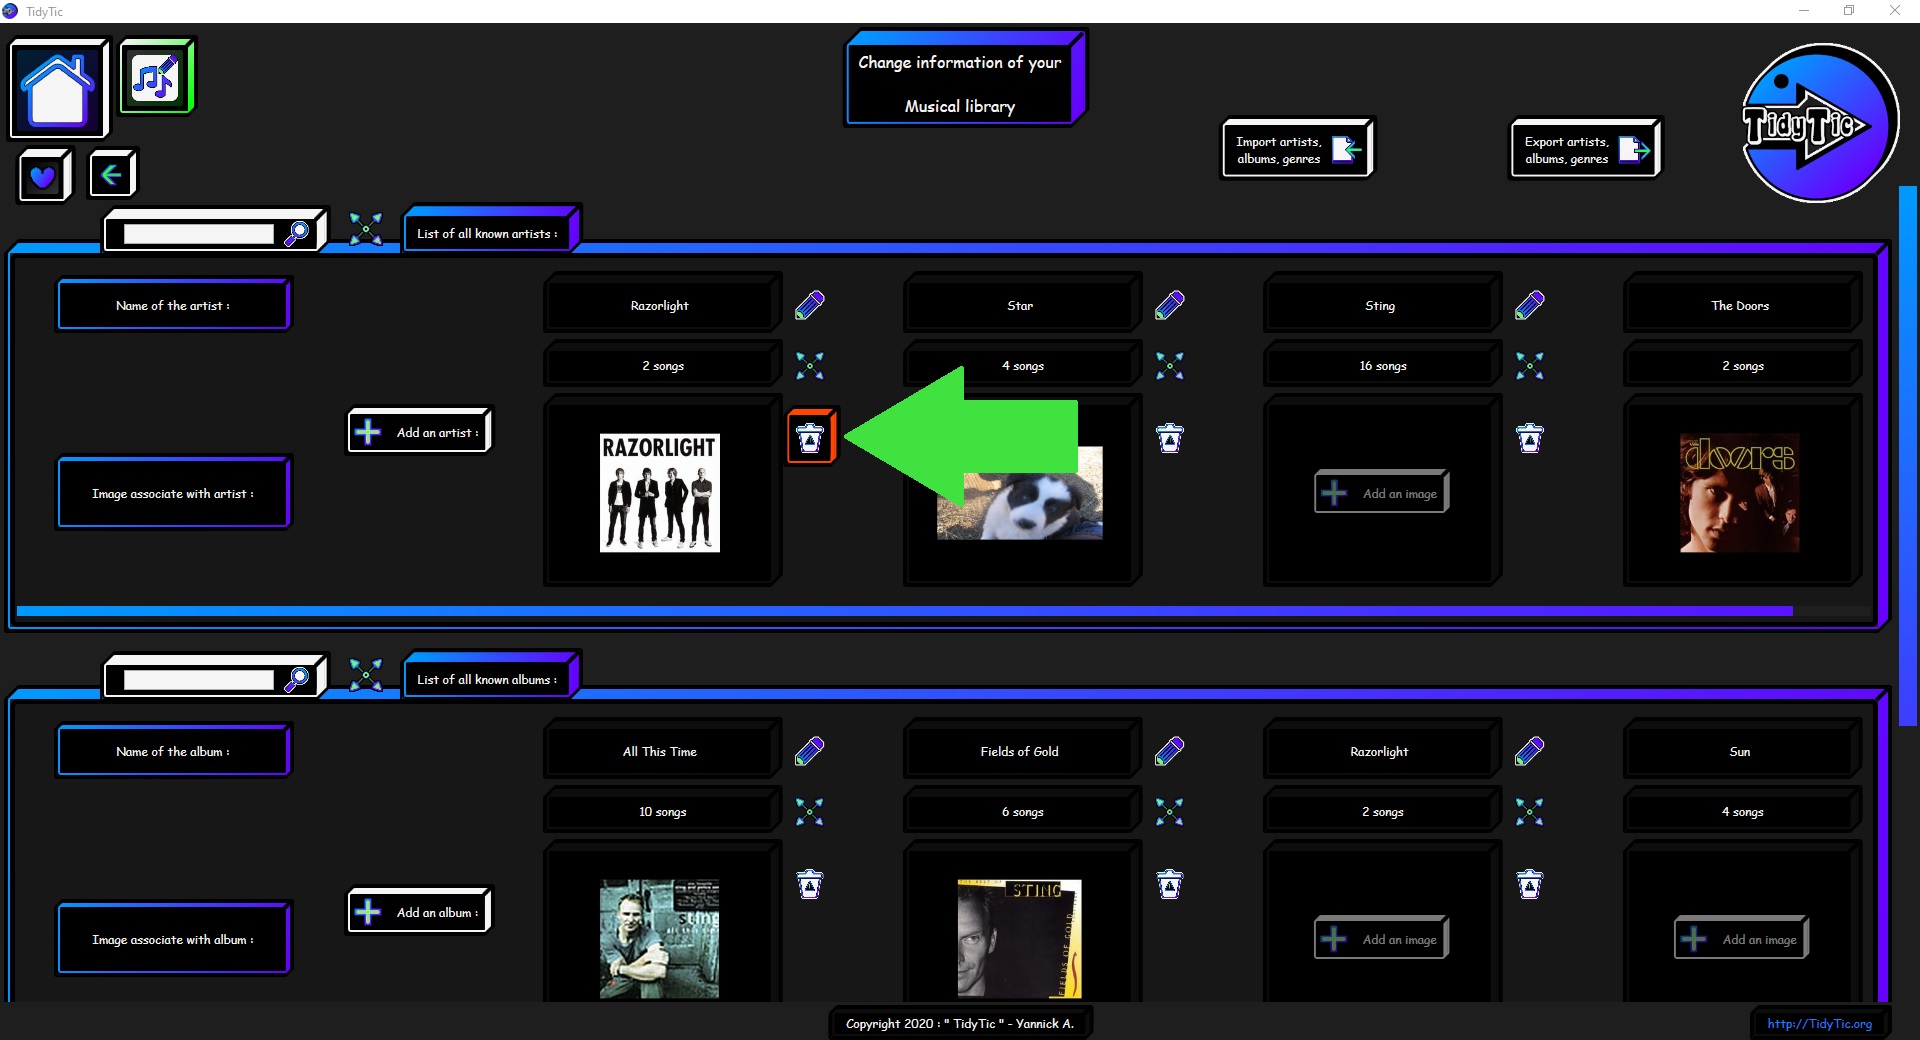Edit the Razorlight album name
Image resolution: width=1920 pixels, height=1040 pixels.
(x=1530, y=751)
